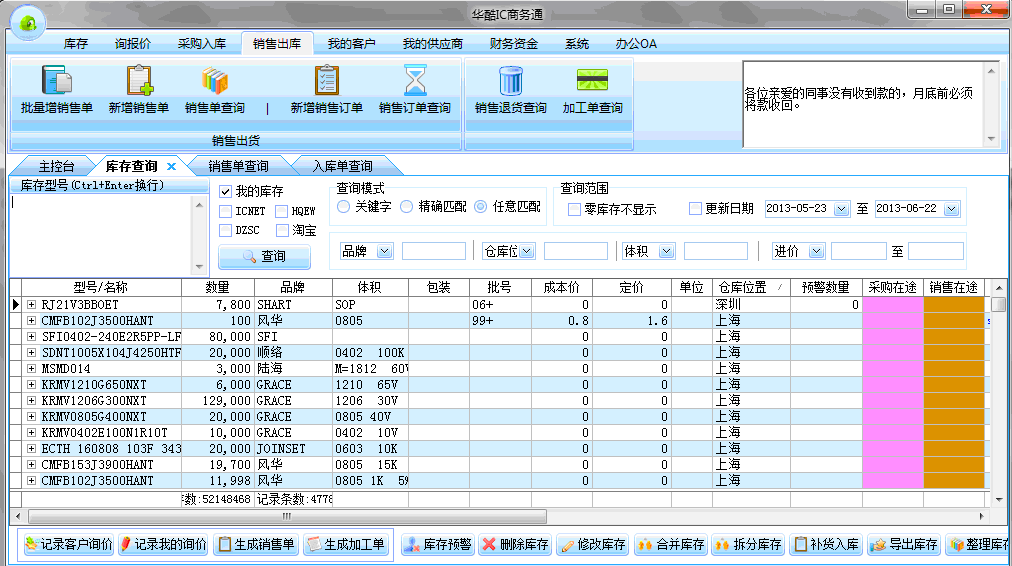Enable the update date checkbox

click(x=695, y=208)
